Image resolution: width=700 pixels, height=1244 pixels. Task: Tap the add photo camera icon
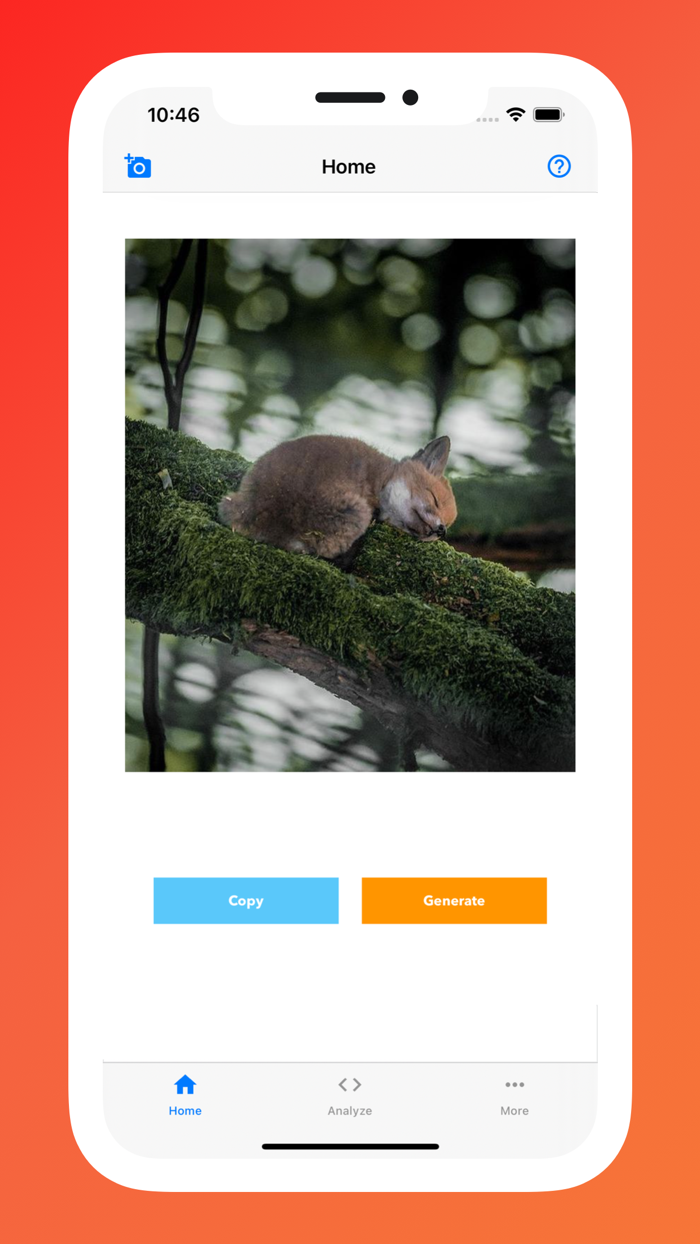[138, 166]
